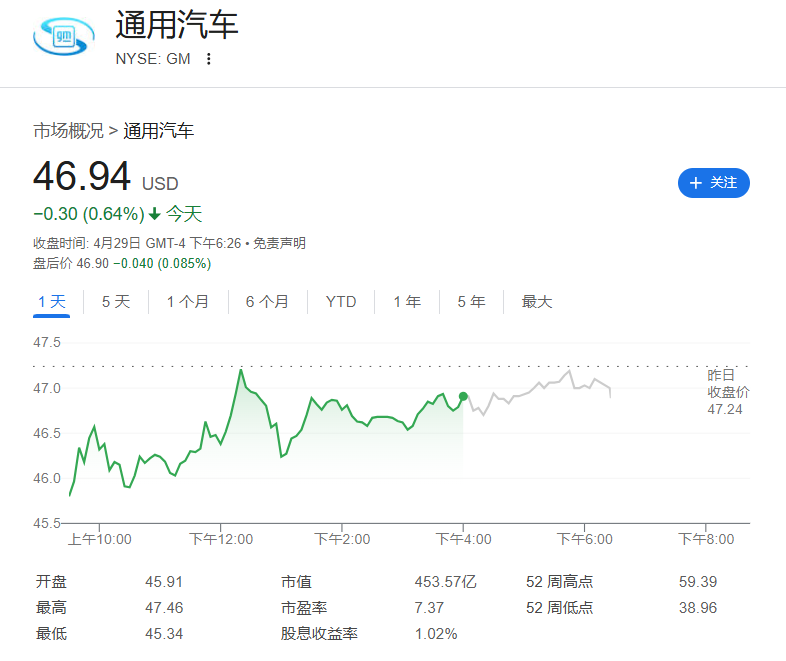Click the 上午10:00 axis label
Image resolution: width=786 pixels, height=661 pixels.
99,539
